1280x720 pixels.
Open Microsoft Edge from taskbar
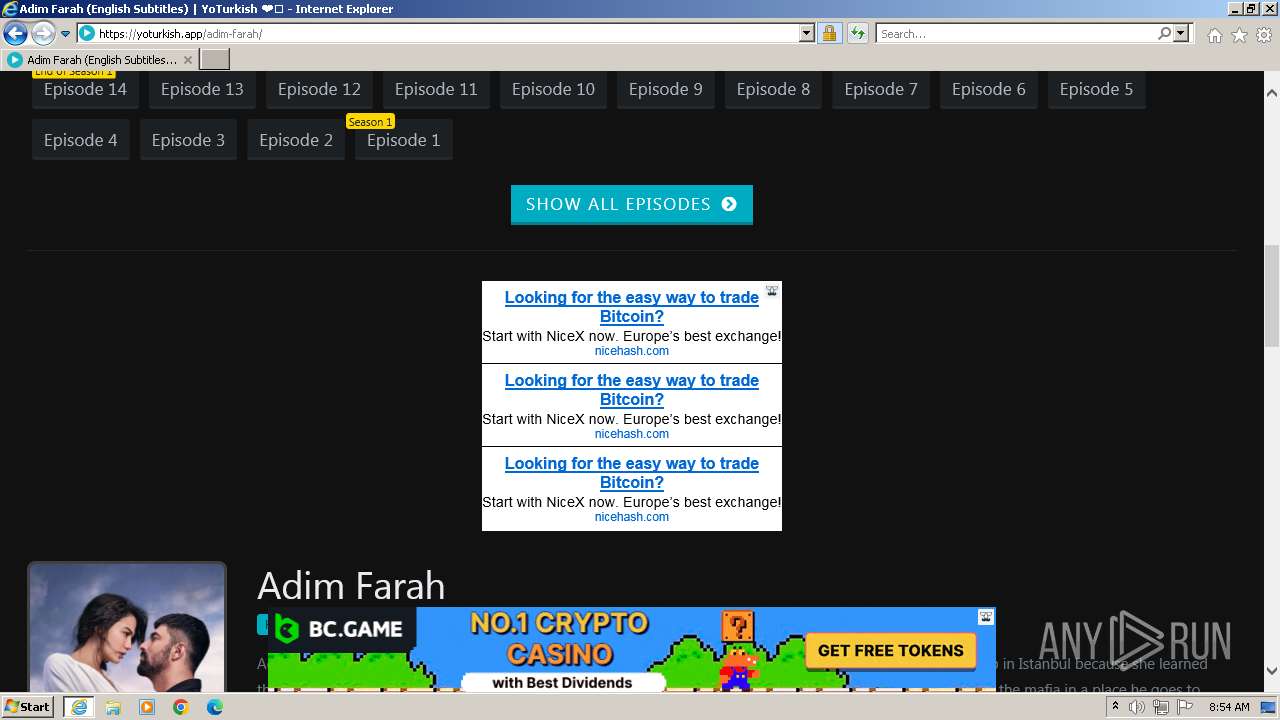click(x=215, y=707)
